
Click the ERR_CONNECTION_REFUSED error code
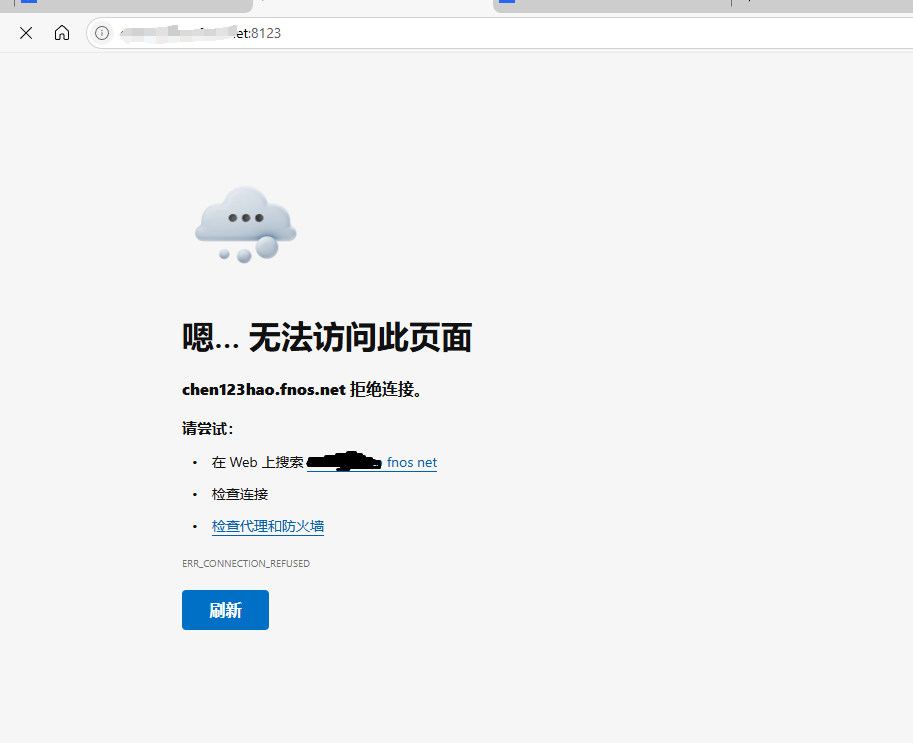[245, 564]
